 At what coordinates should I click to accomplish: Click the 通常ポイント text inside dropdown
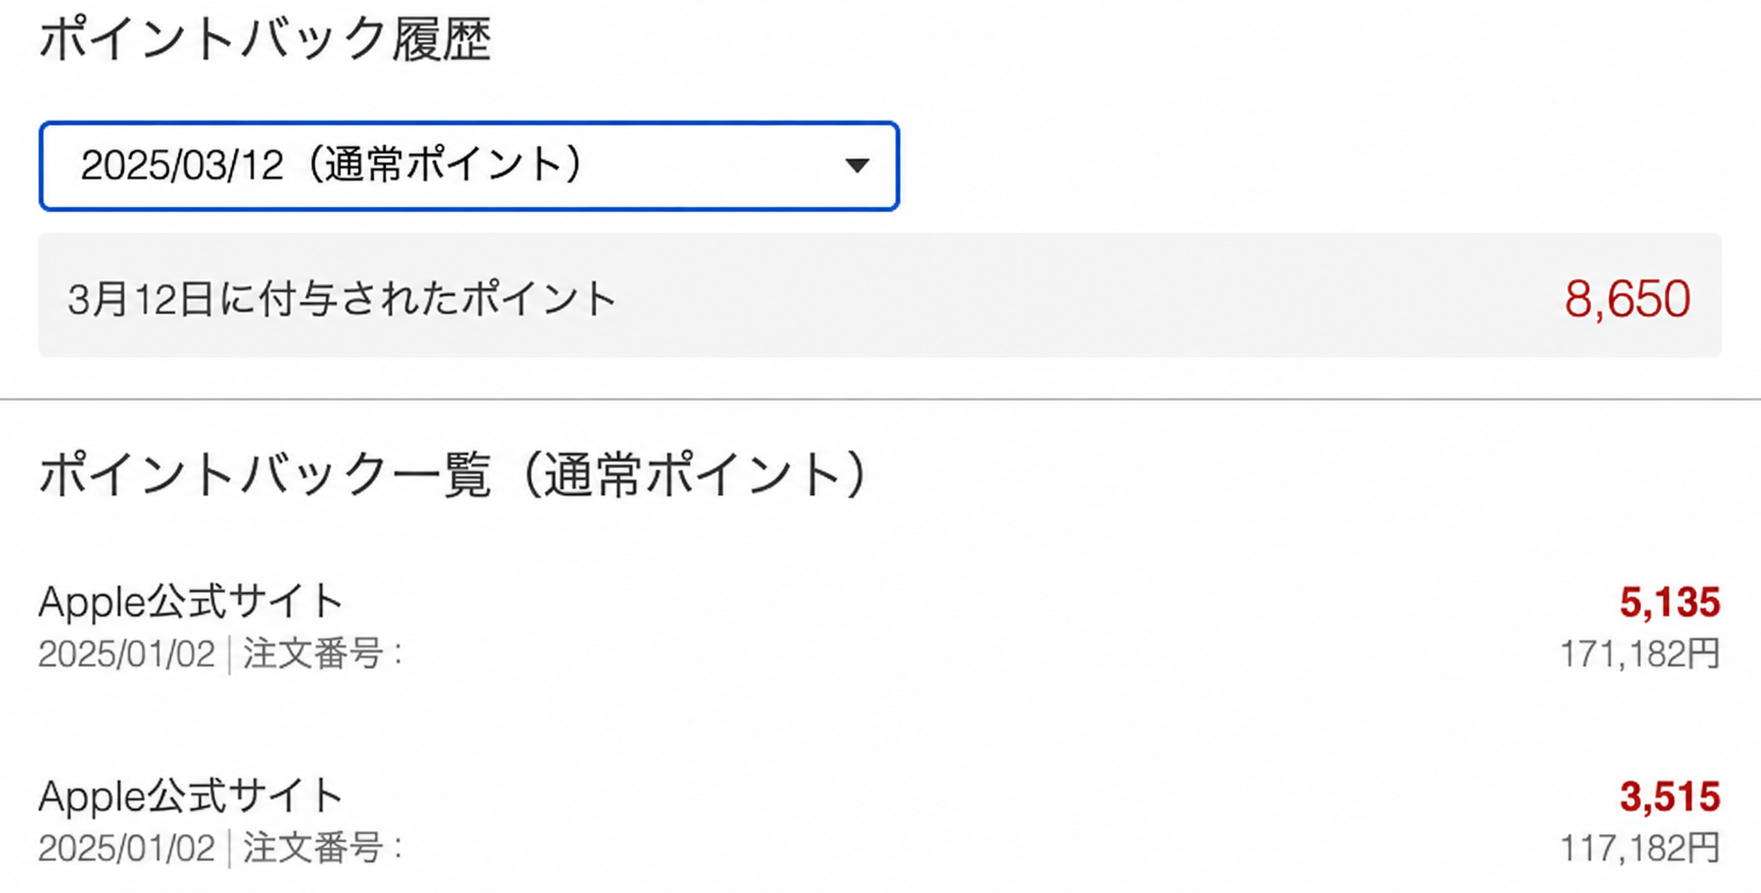coord(443,165)
